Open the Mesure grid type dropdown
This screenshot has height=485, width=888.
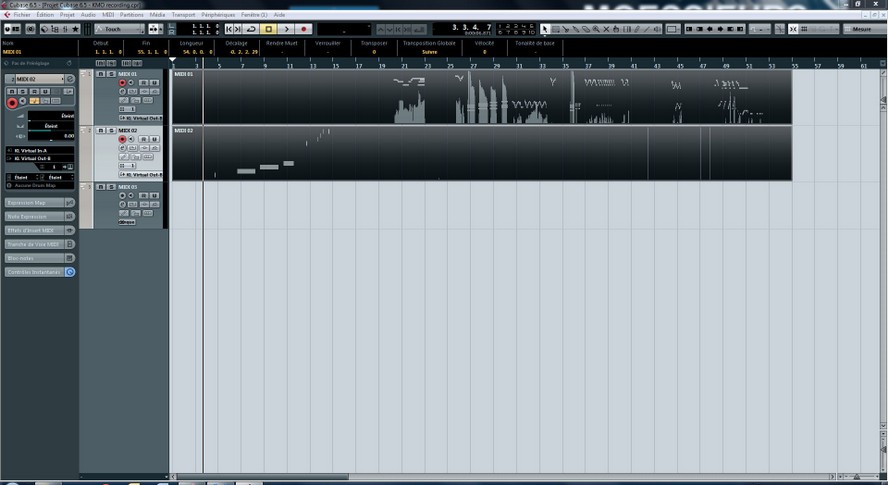pyautogui.click(x=862, y=29)
